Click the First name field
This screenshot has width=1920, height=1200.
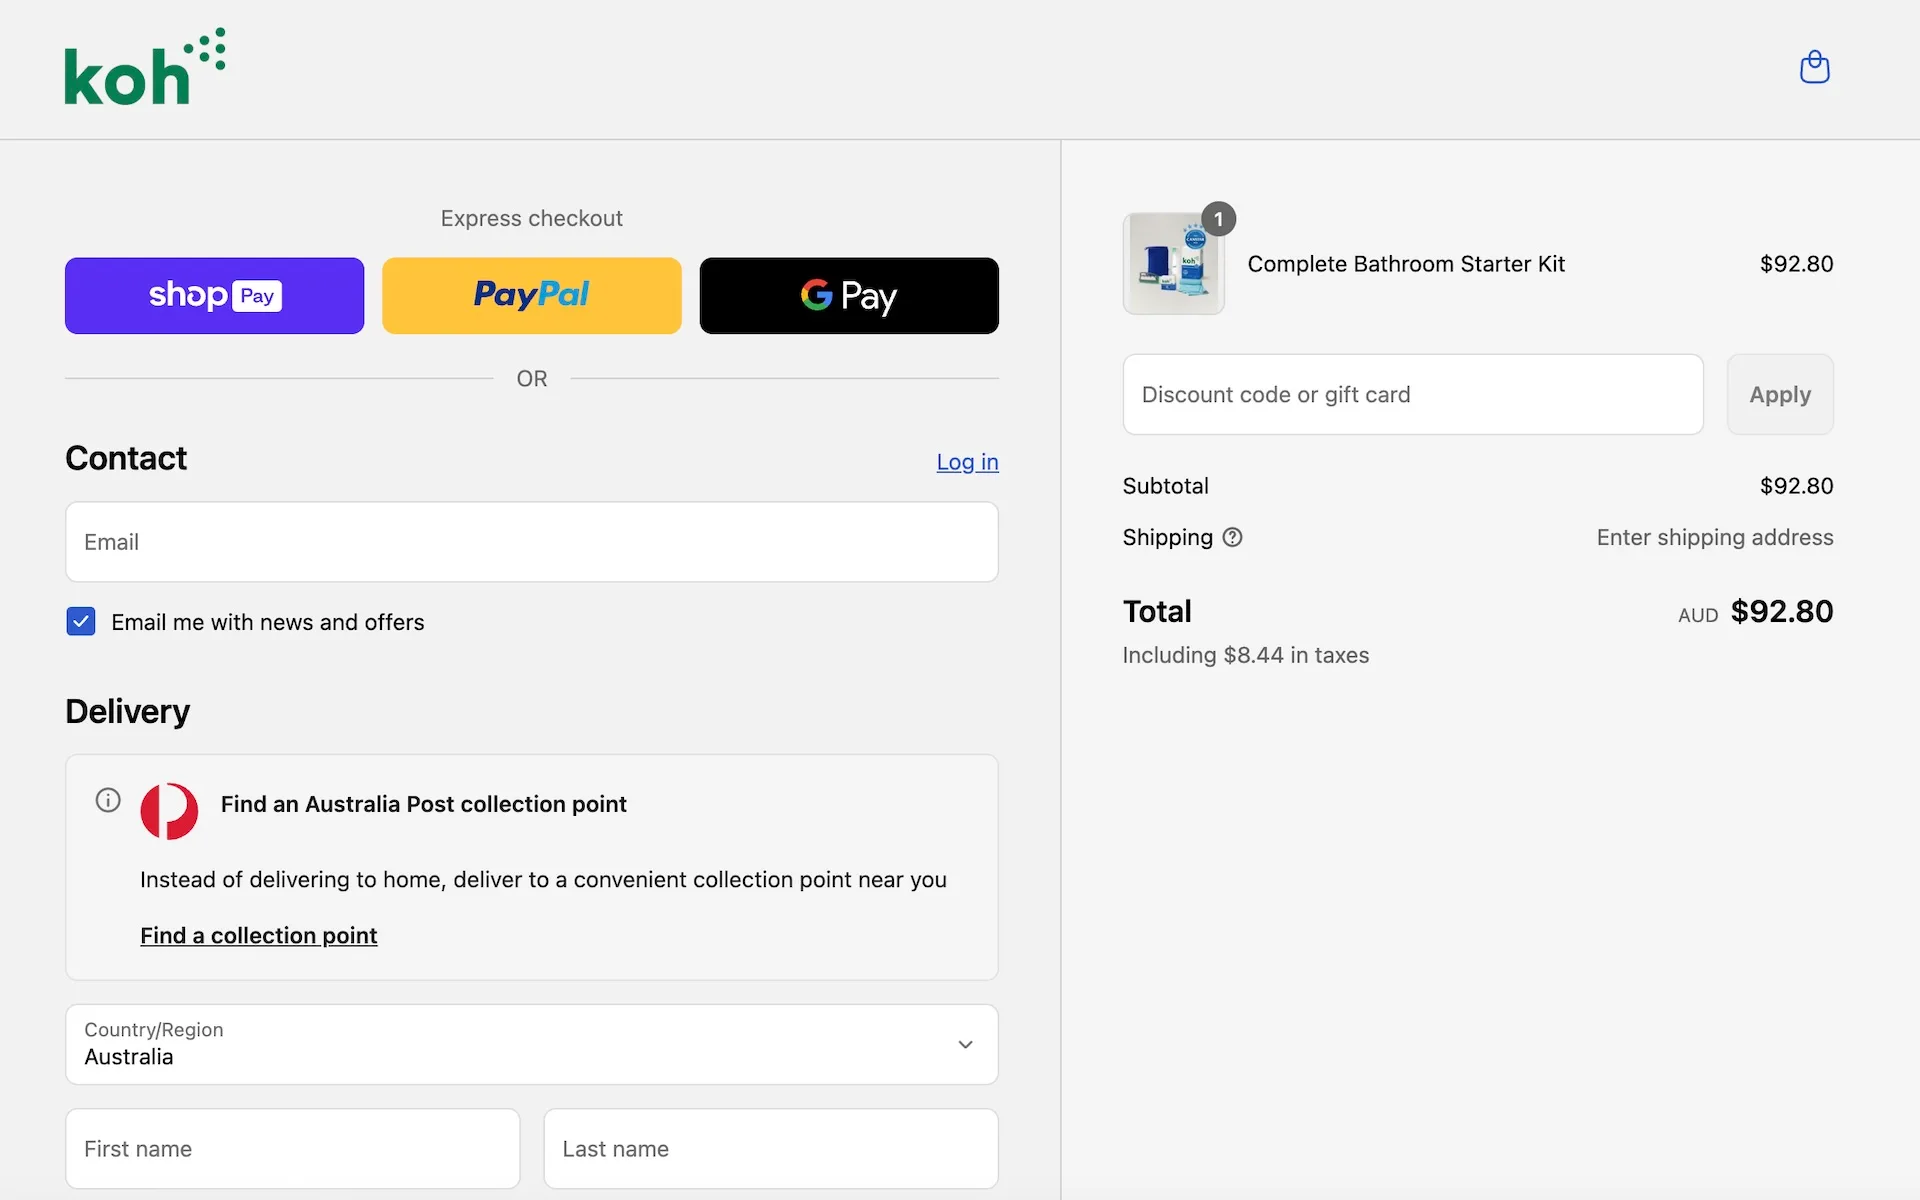click(x=292, y=1149)
